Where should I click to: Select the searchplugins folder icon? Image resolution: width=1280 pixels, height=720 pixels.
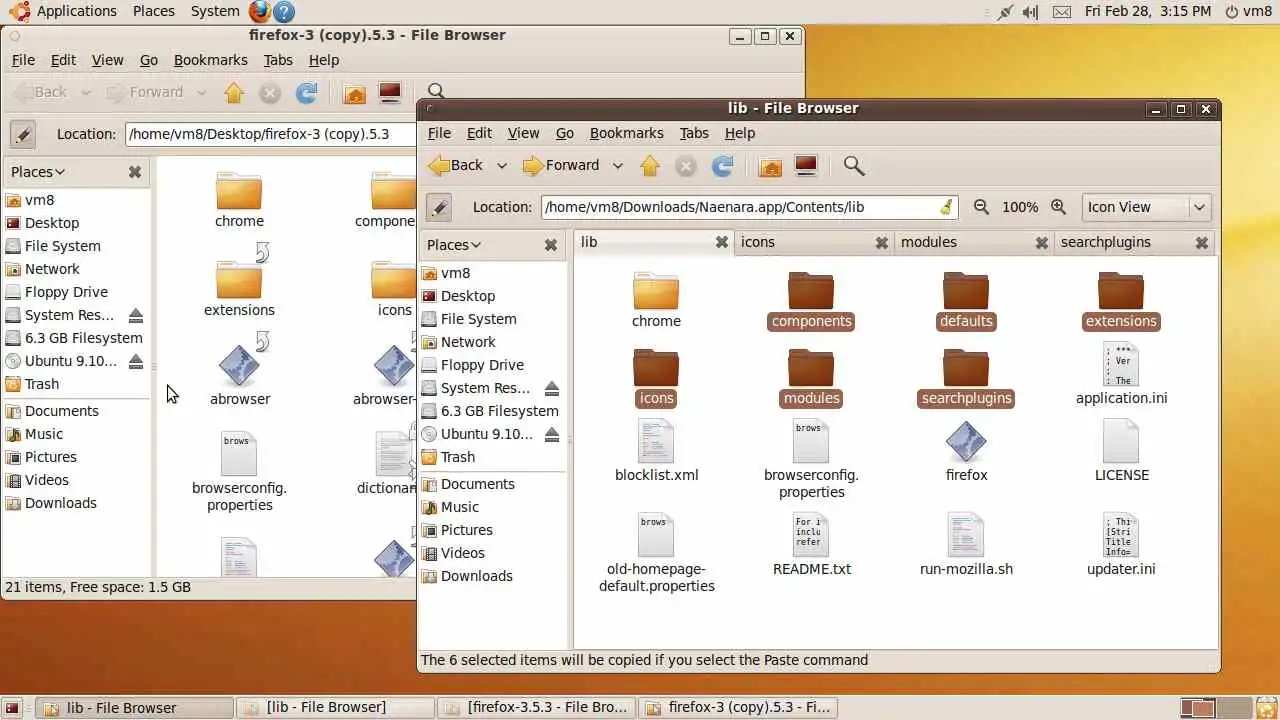(966, 368)
